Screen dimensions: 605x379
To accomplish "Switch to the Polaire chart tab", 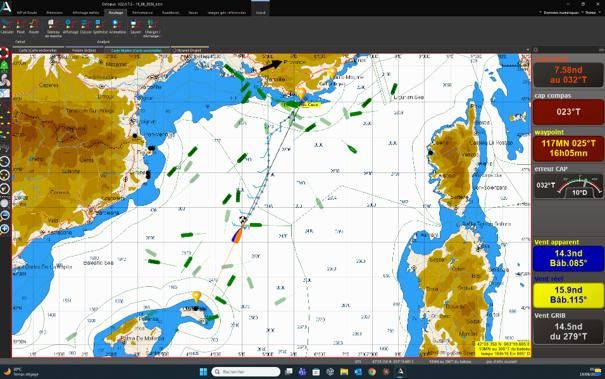I will [x=84, y=50].
